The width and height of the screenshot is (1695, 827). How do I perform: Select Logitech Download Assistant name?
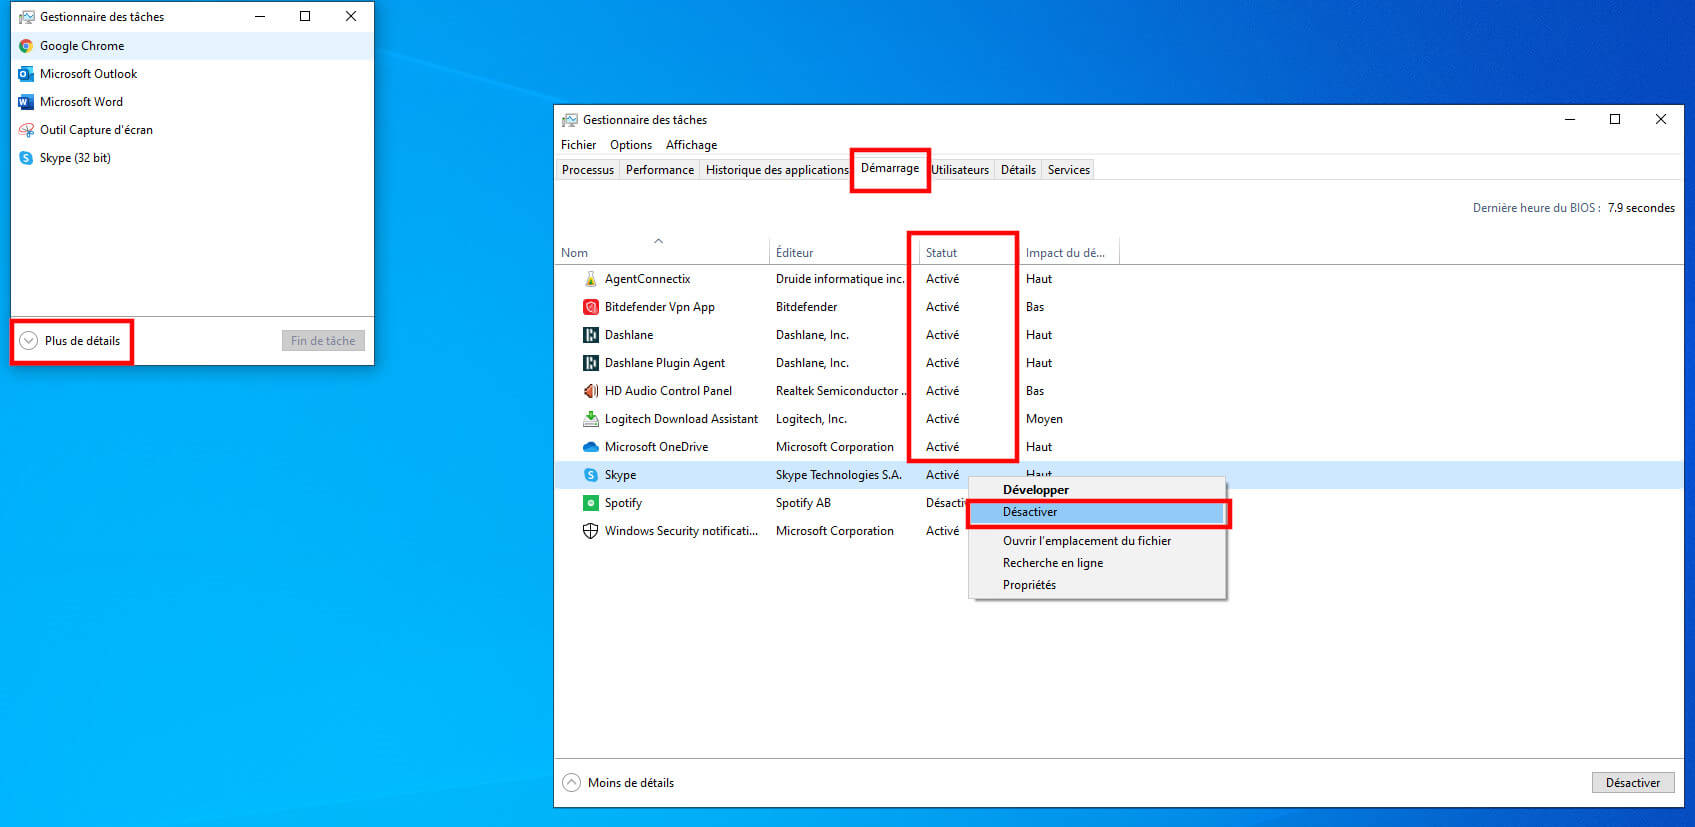681,419
